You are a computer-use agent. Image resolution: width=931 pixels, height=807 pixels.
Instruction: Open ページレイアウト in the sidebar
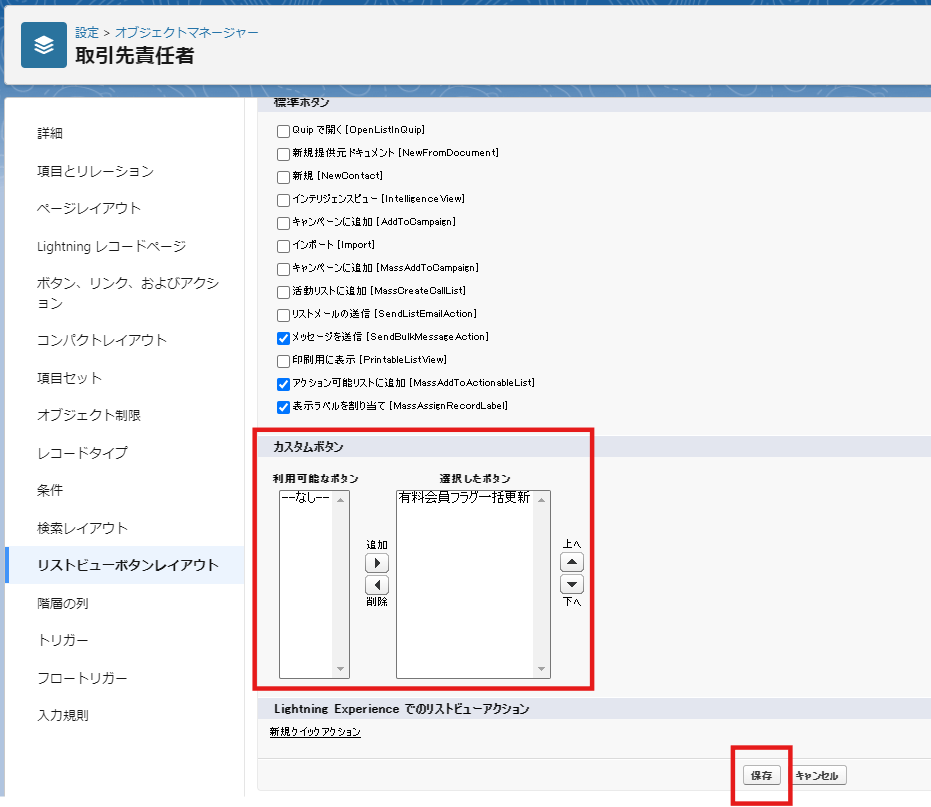tap(88, 208)
